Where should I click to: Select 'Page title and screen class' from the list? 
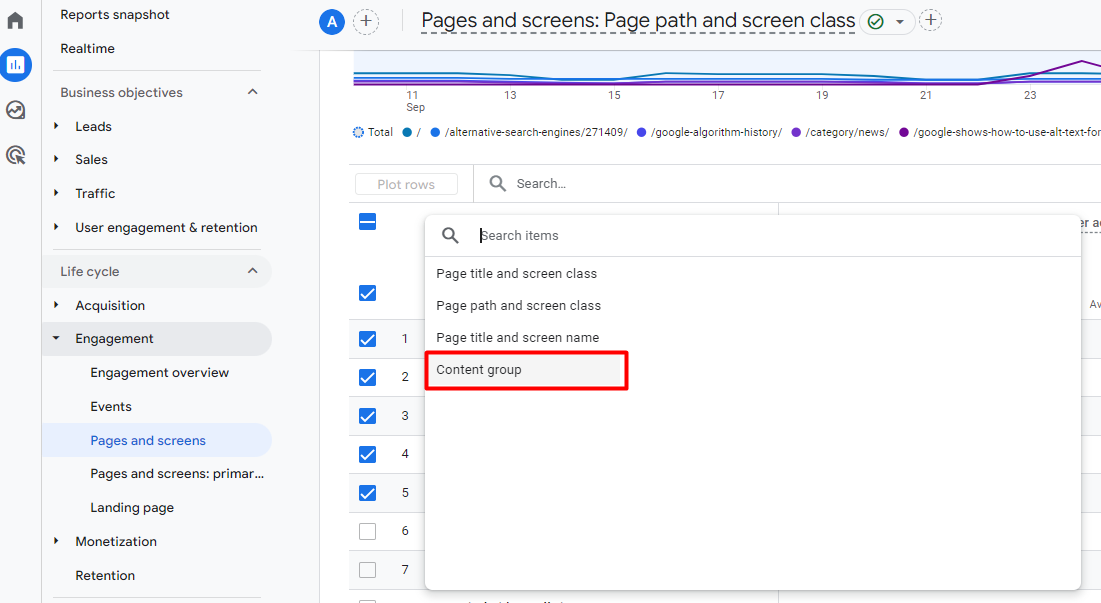[x=515, y=273]
